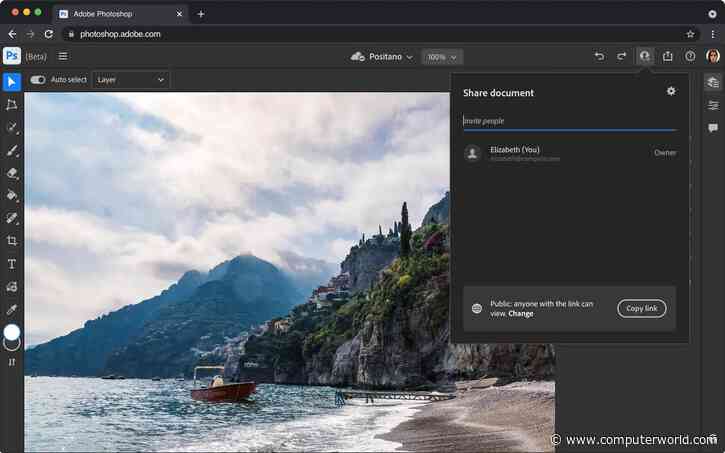
Task: Toggle the Auto select switch
Action: (37, 80)
